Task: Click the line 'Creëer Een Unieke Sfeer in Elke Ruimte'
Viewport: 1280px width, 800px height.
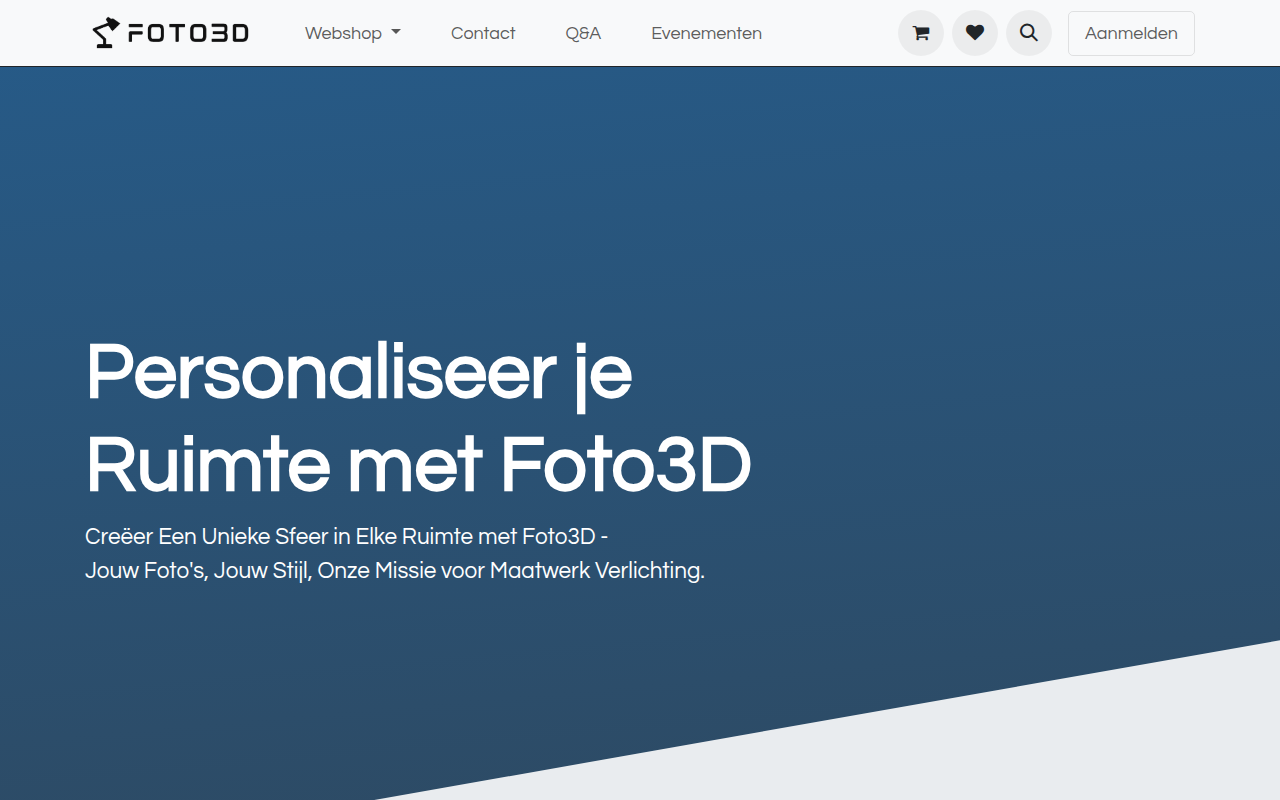Action: (x=346, y=536)
